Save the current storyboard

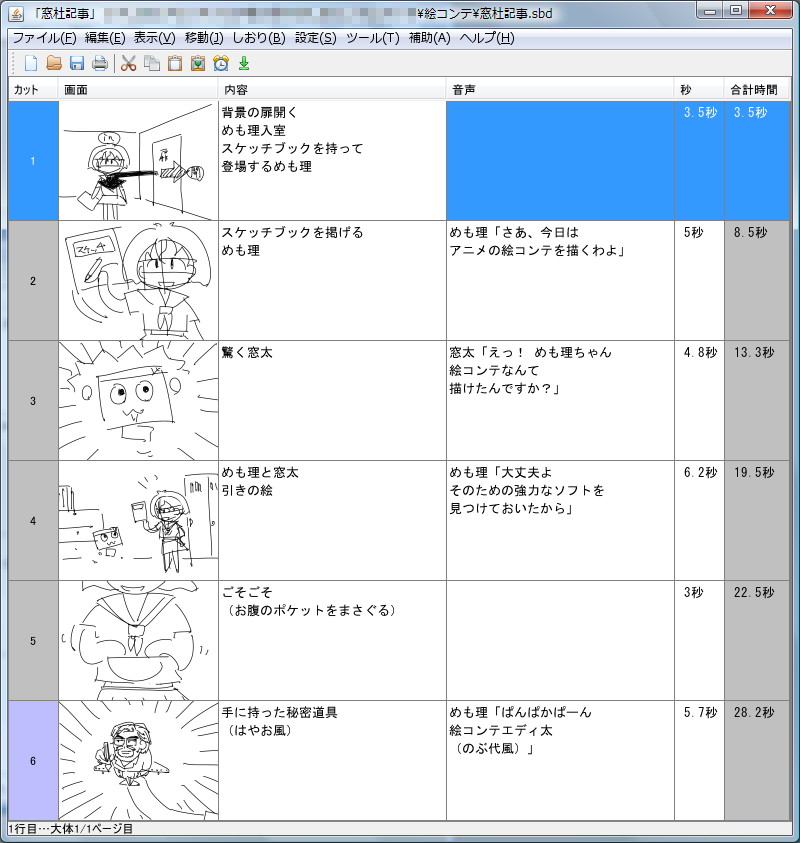tap(76, 62)
